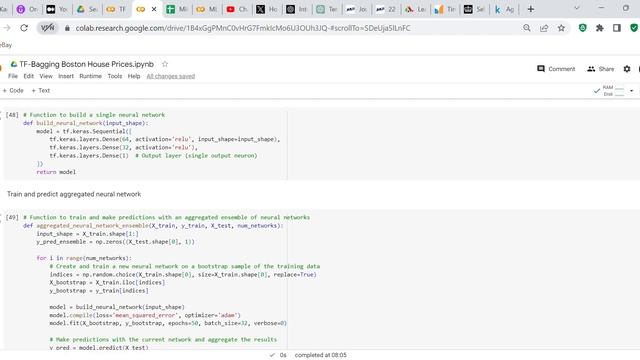Switch to the Google Sheets tab
640x360 pixels.
tap(177, 9)
